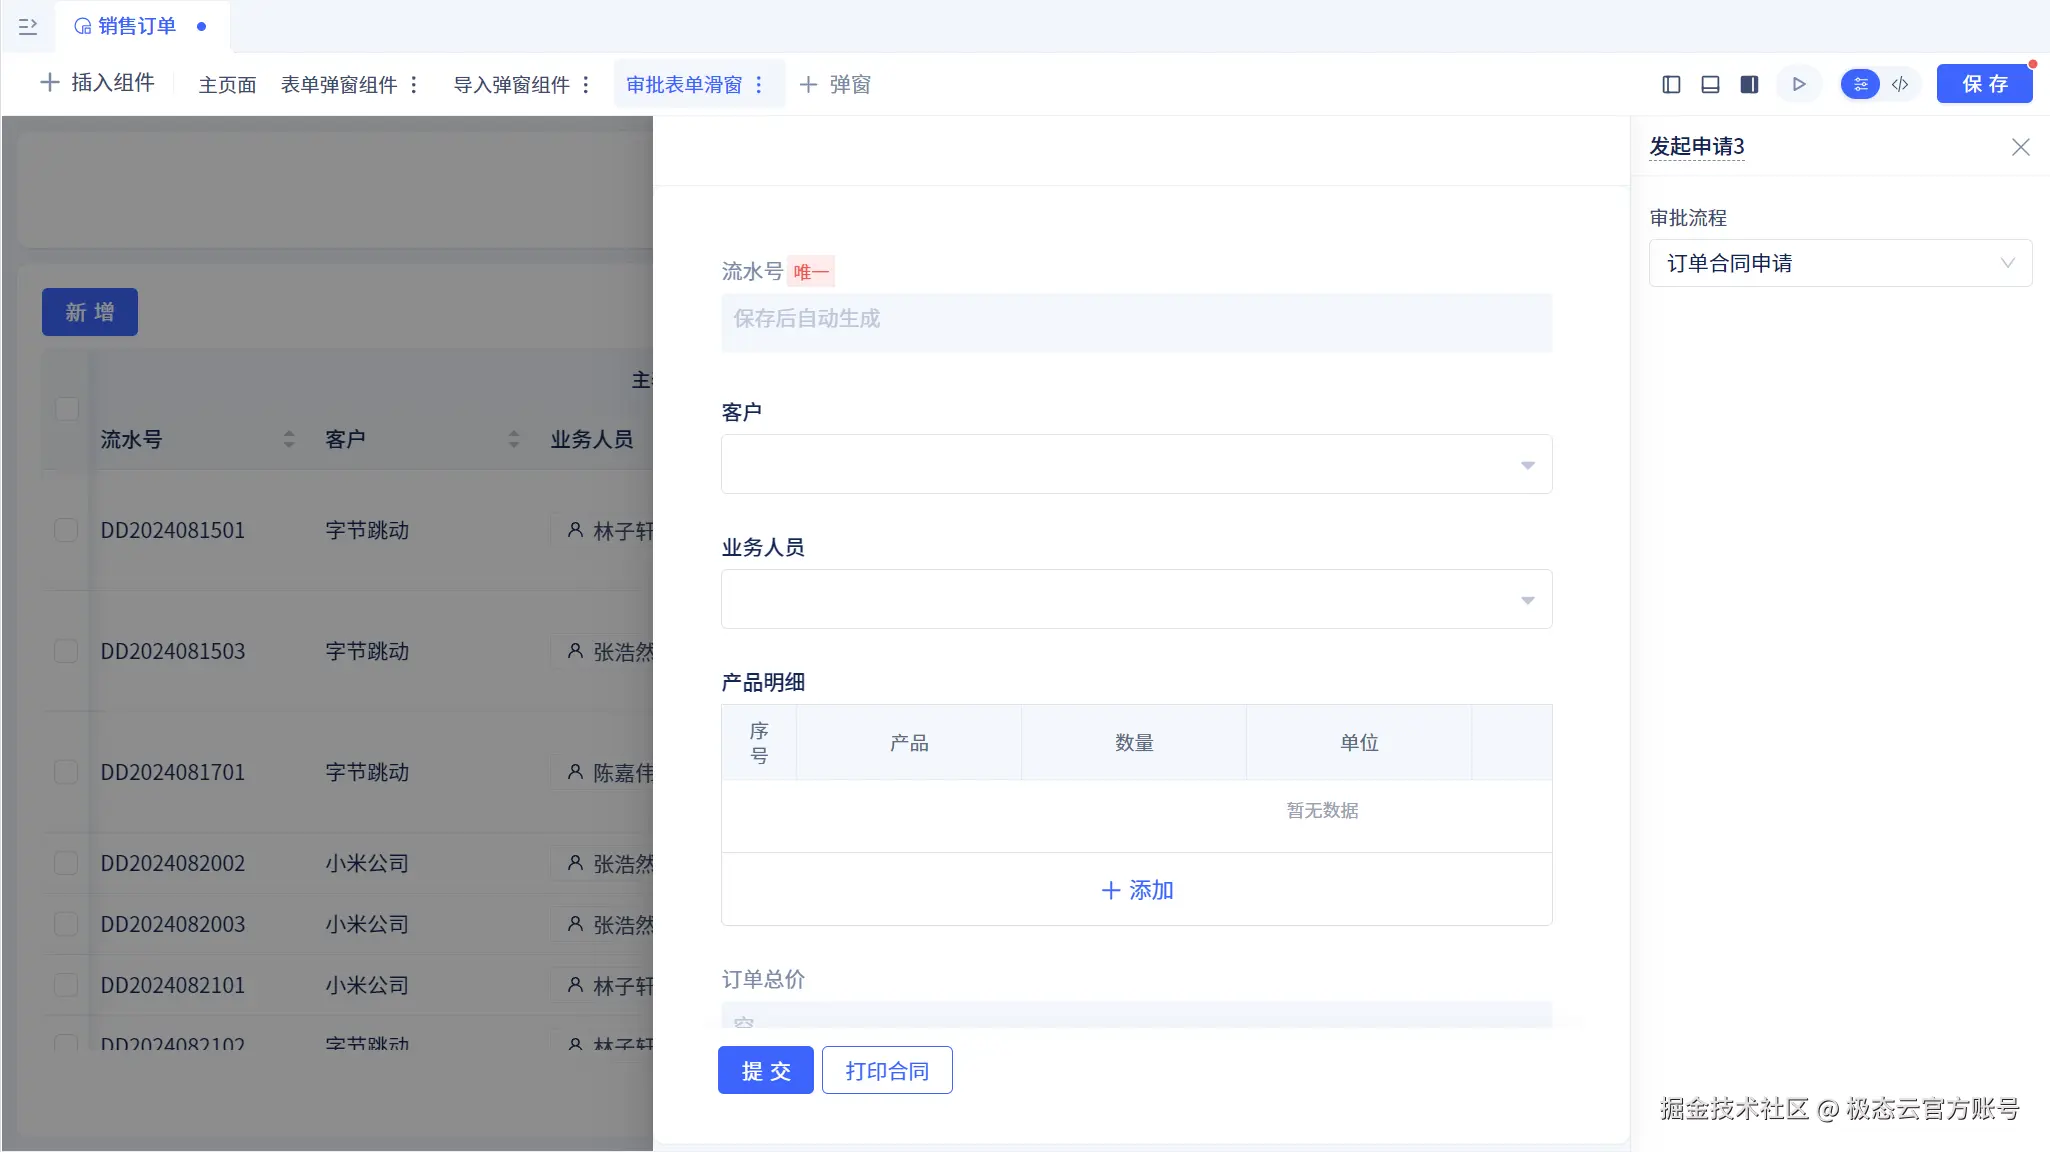Toggle the bottom panel layout icon
This screenshot has width=2050, height=1152.
pos(1710,85)
